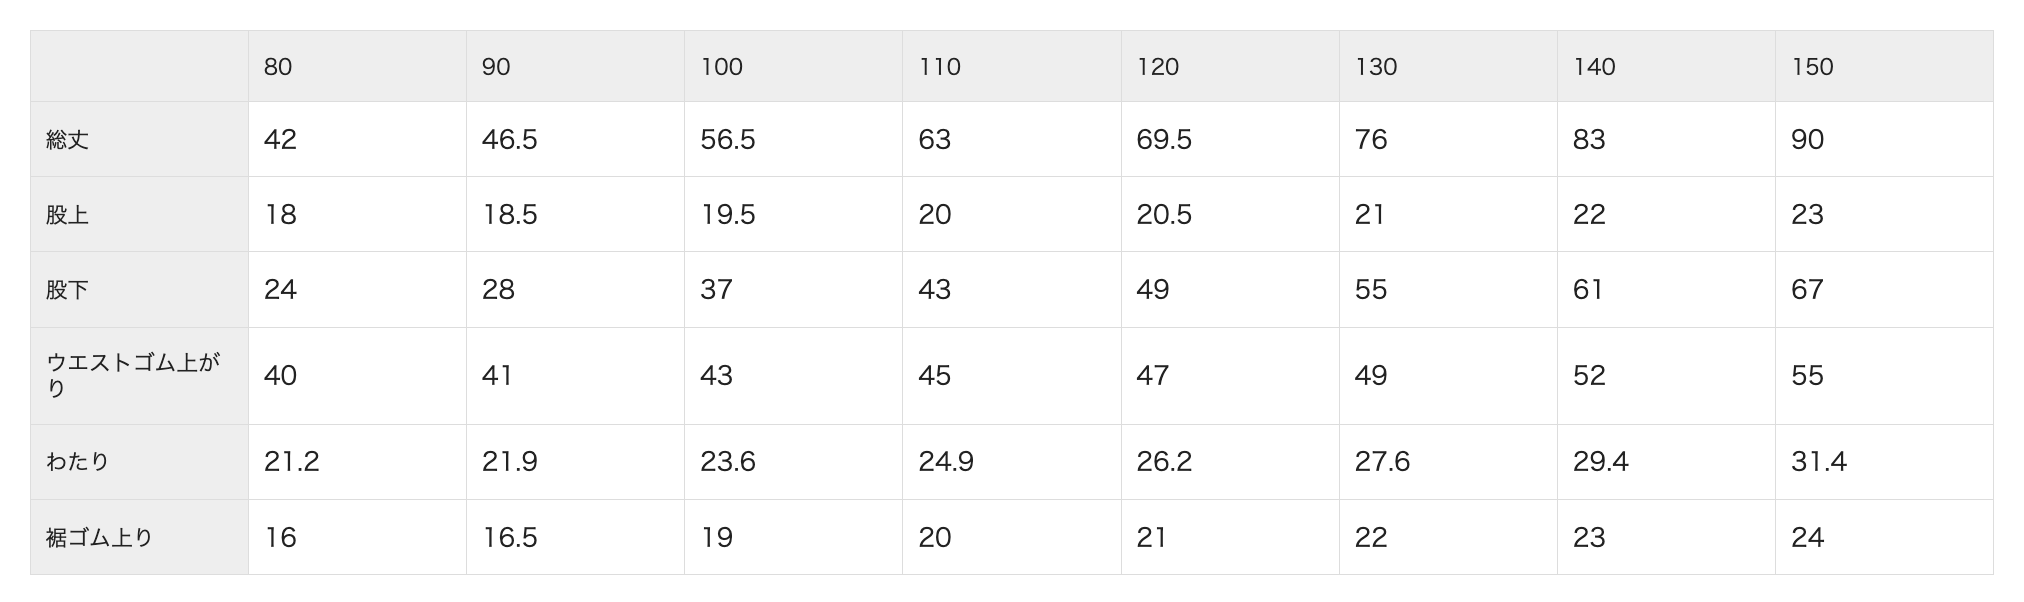
Task: Click the わたり row header
Action: [77, 462]
